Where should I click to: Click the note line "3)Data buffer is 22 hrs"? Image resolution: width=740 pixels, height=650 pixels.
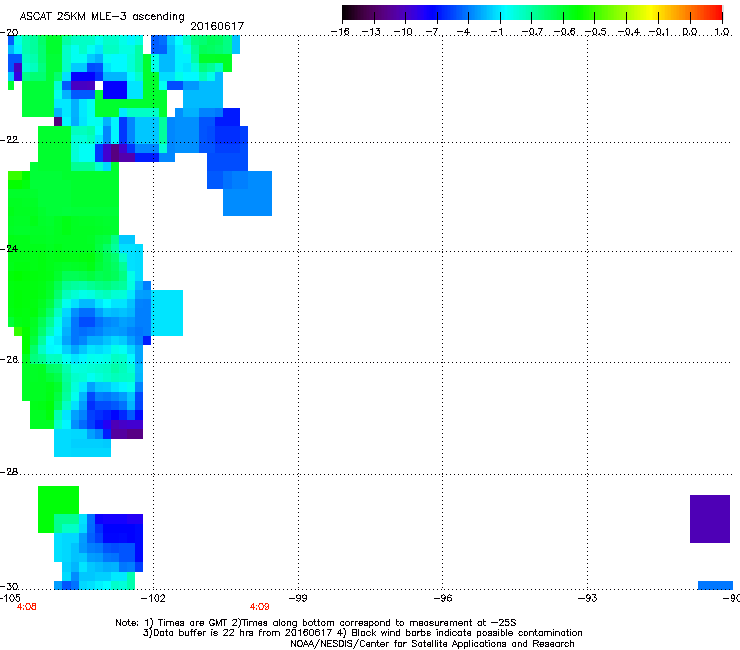362,633
